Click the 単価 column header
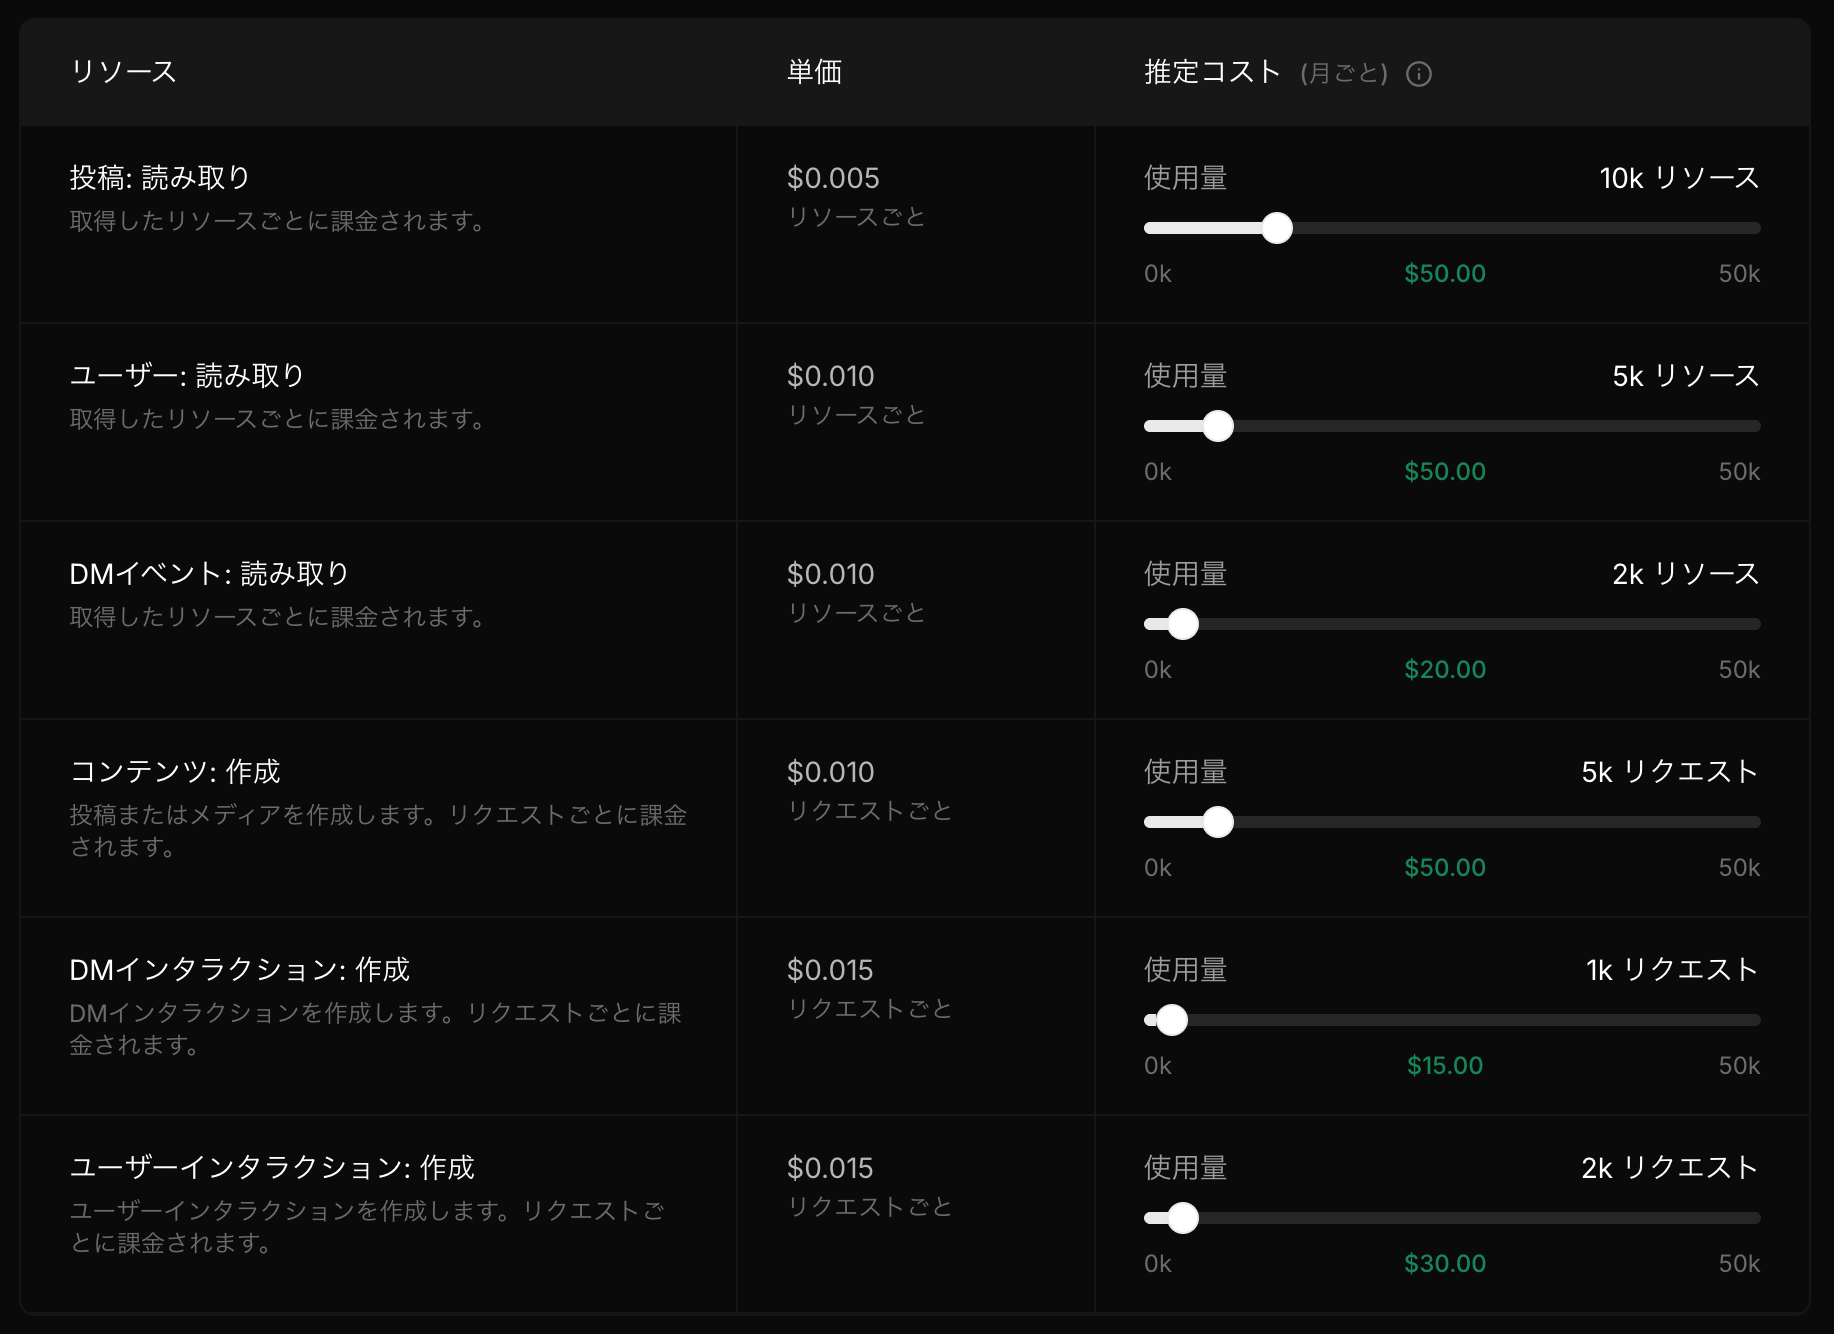 coord(813,72)
